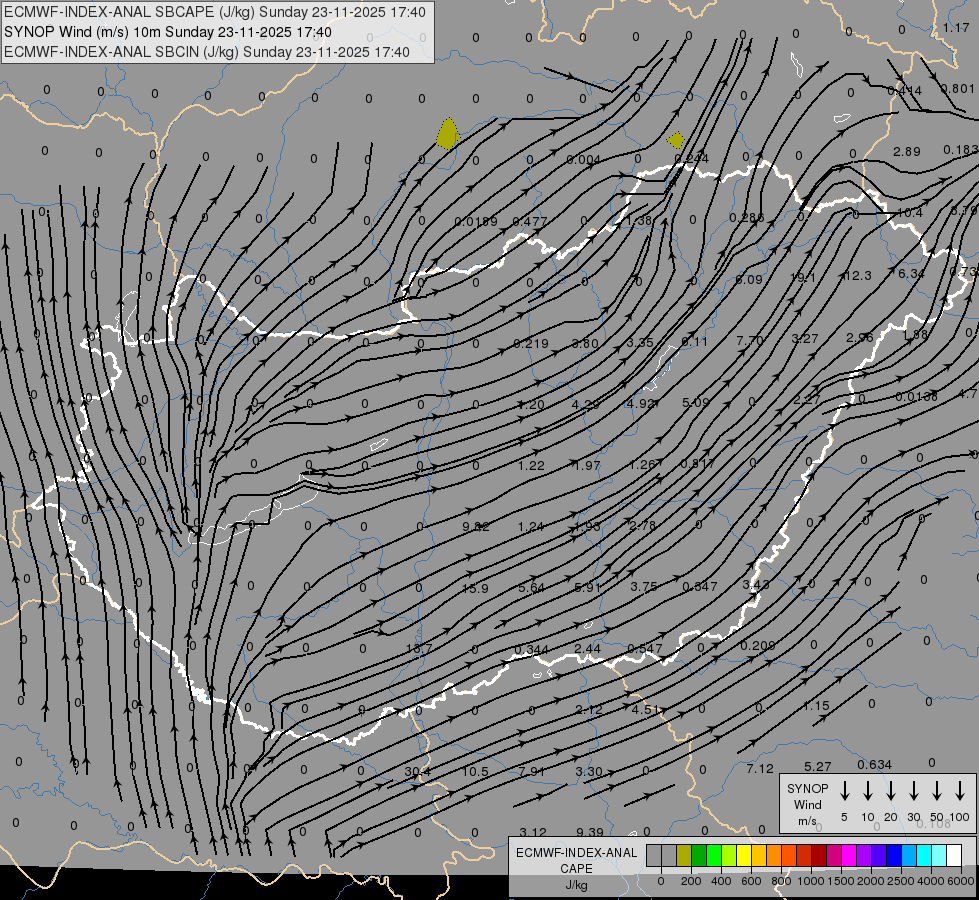Pick the dark red CAPE colorbar swatch
979x900 pixels.
point(819,855)
